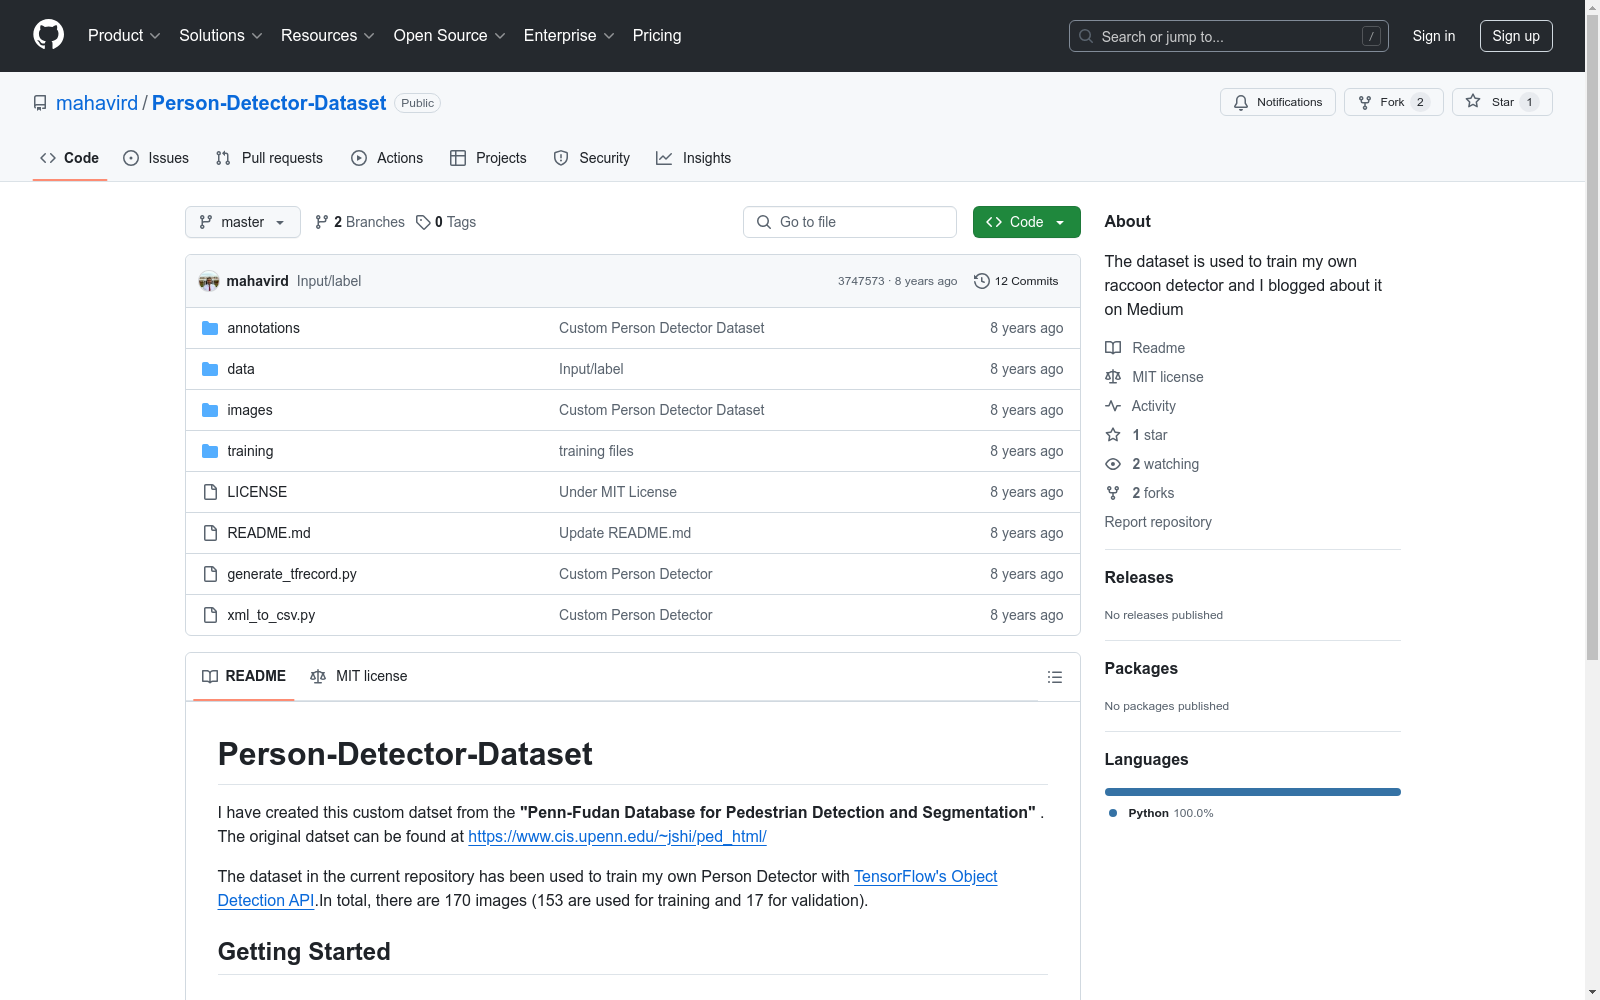Click the Search or jump to field

tap(1229, 36)
